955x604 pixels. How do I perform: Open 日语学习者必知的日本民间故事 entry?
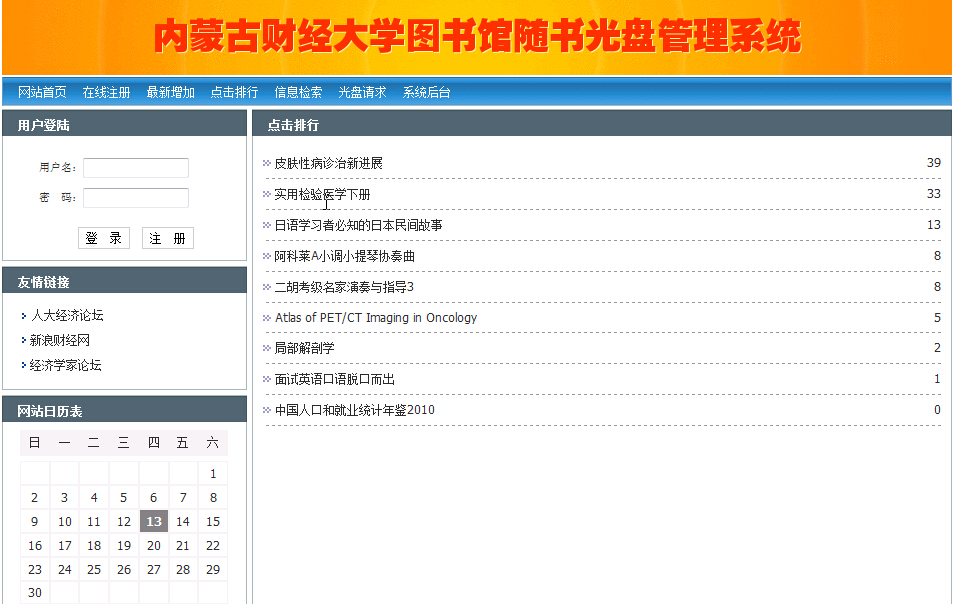(x=358, y=225)
